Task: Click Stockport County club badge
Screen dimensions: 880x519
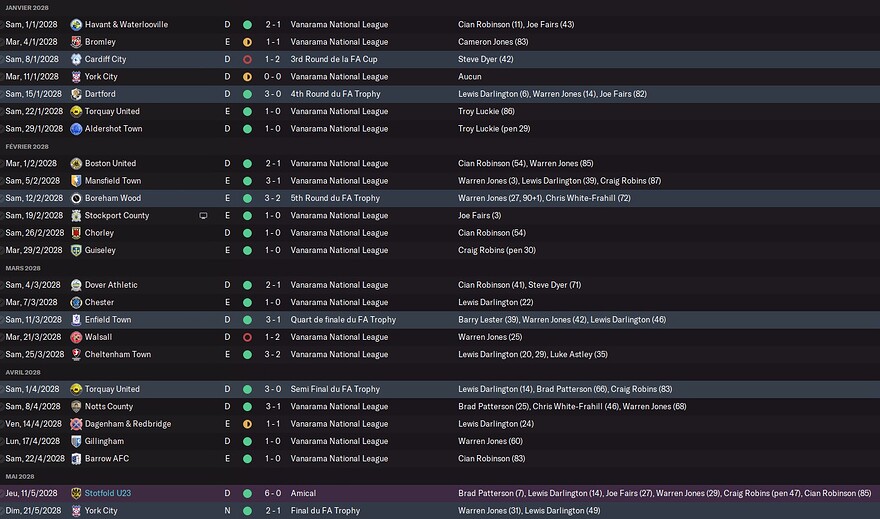Action: click(76, 216)
